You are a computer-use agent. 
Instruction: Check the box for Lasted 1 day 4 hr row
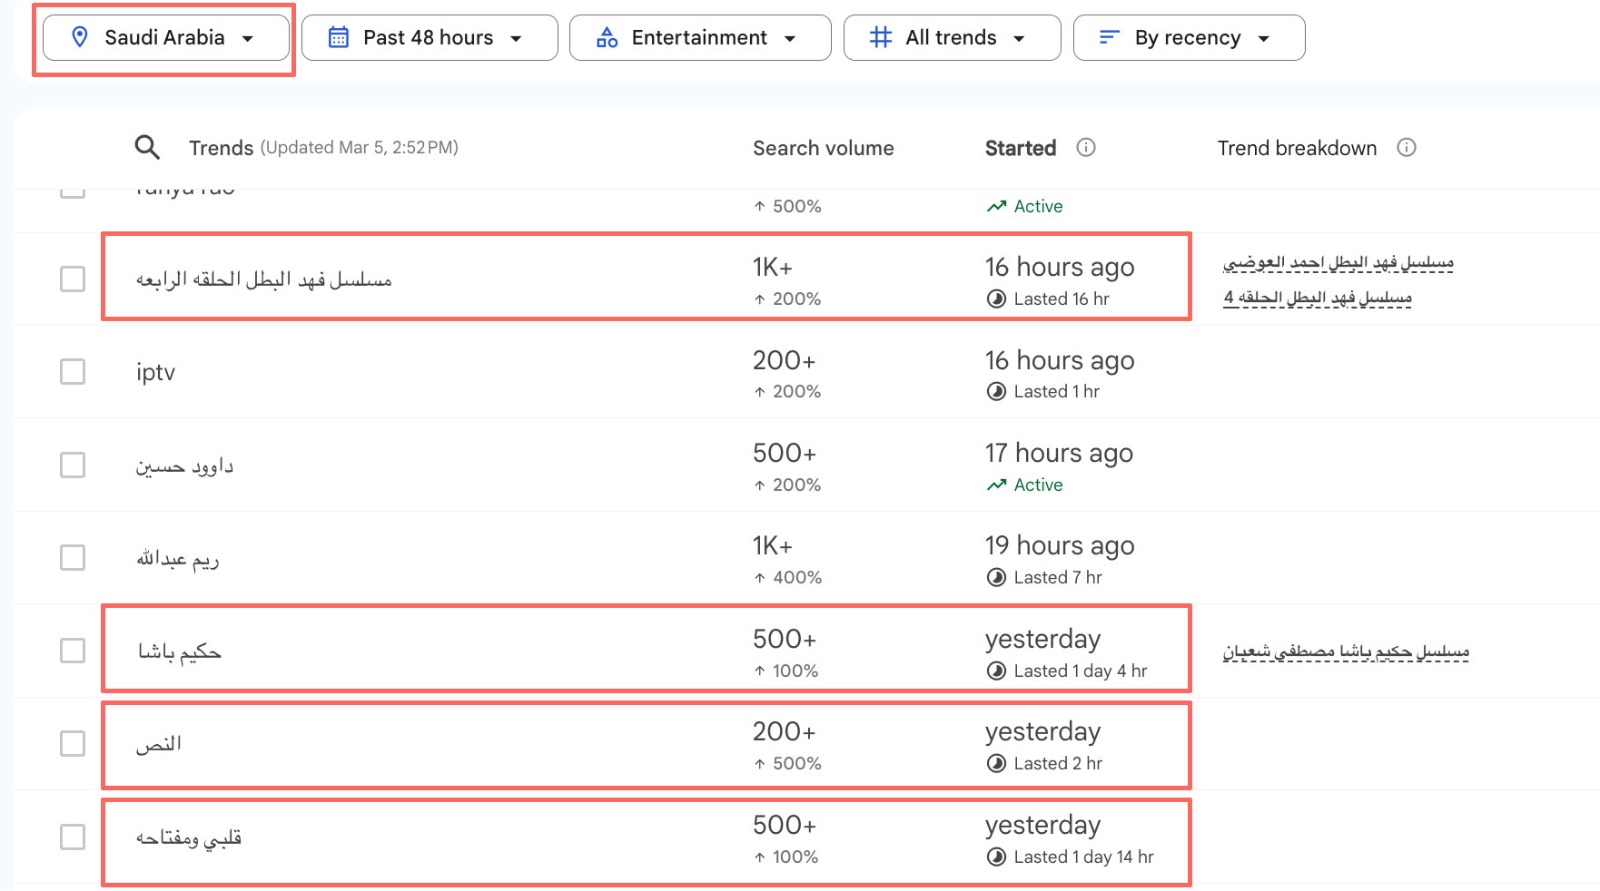[73, 651]
